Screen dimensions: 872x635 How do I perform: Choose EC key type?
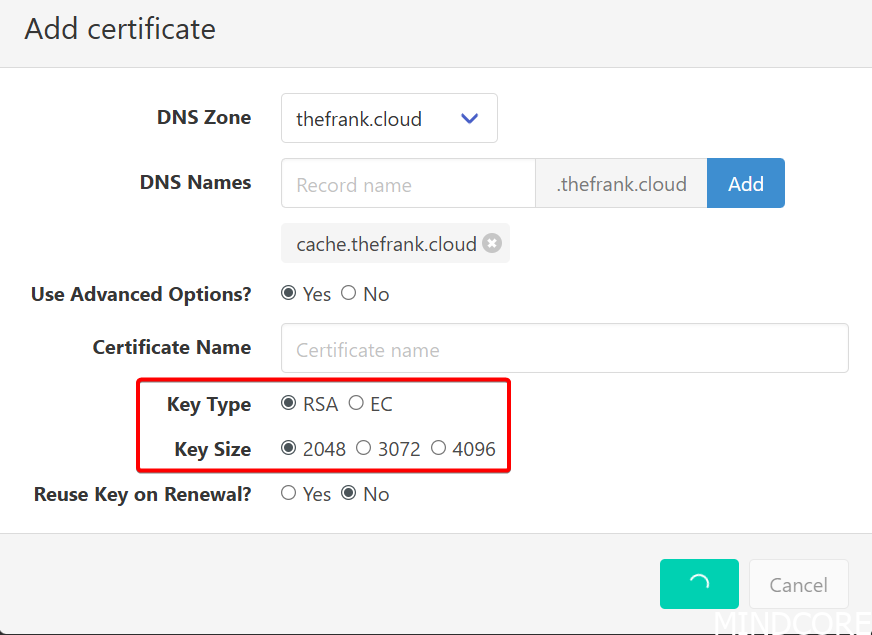click(356, 404)
